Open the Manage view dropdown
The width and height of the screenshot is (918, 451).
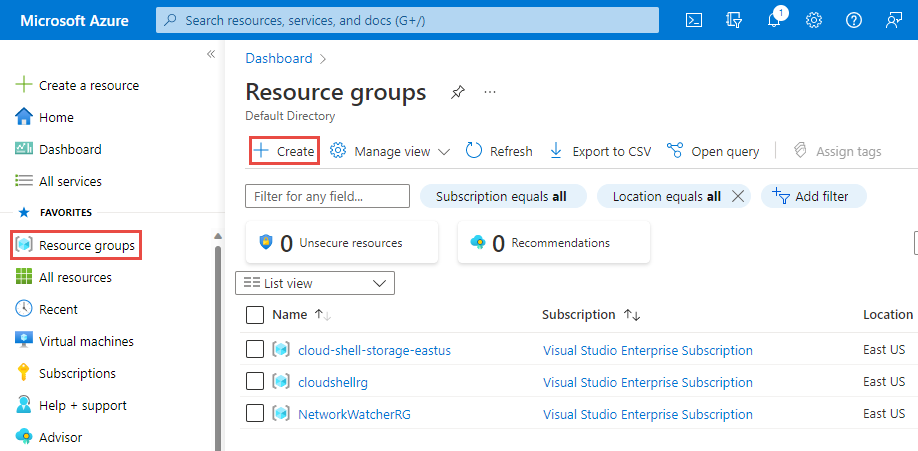391,152
